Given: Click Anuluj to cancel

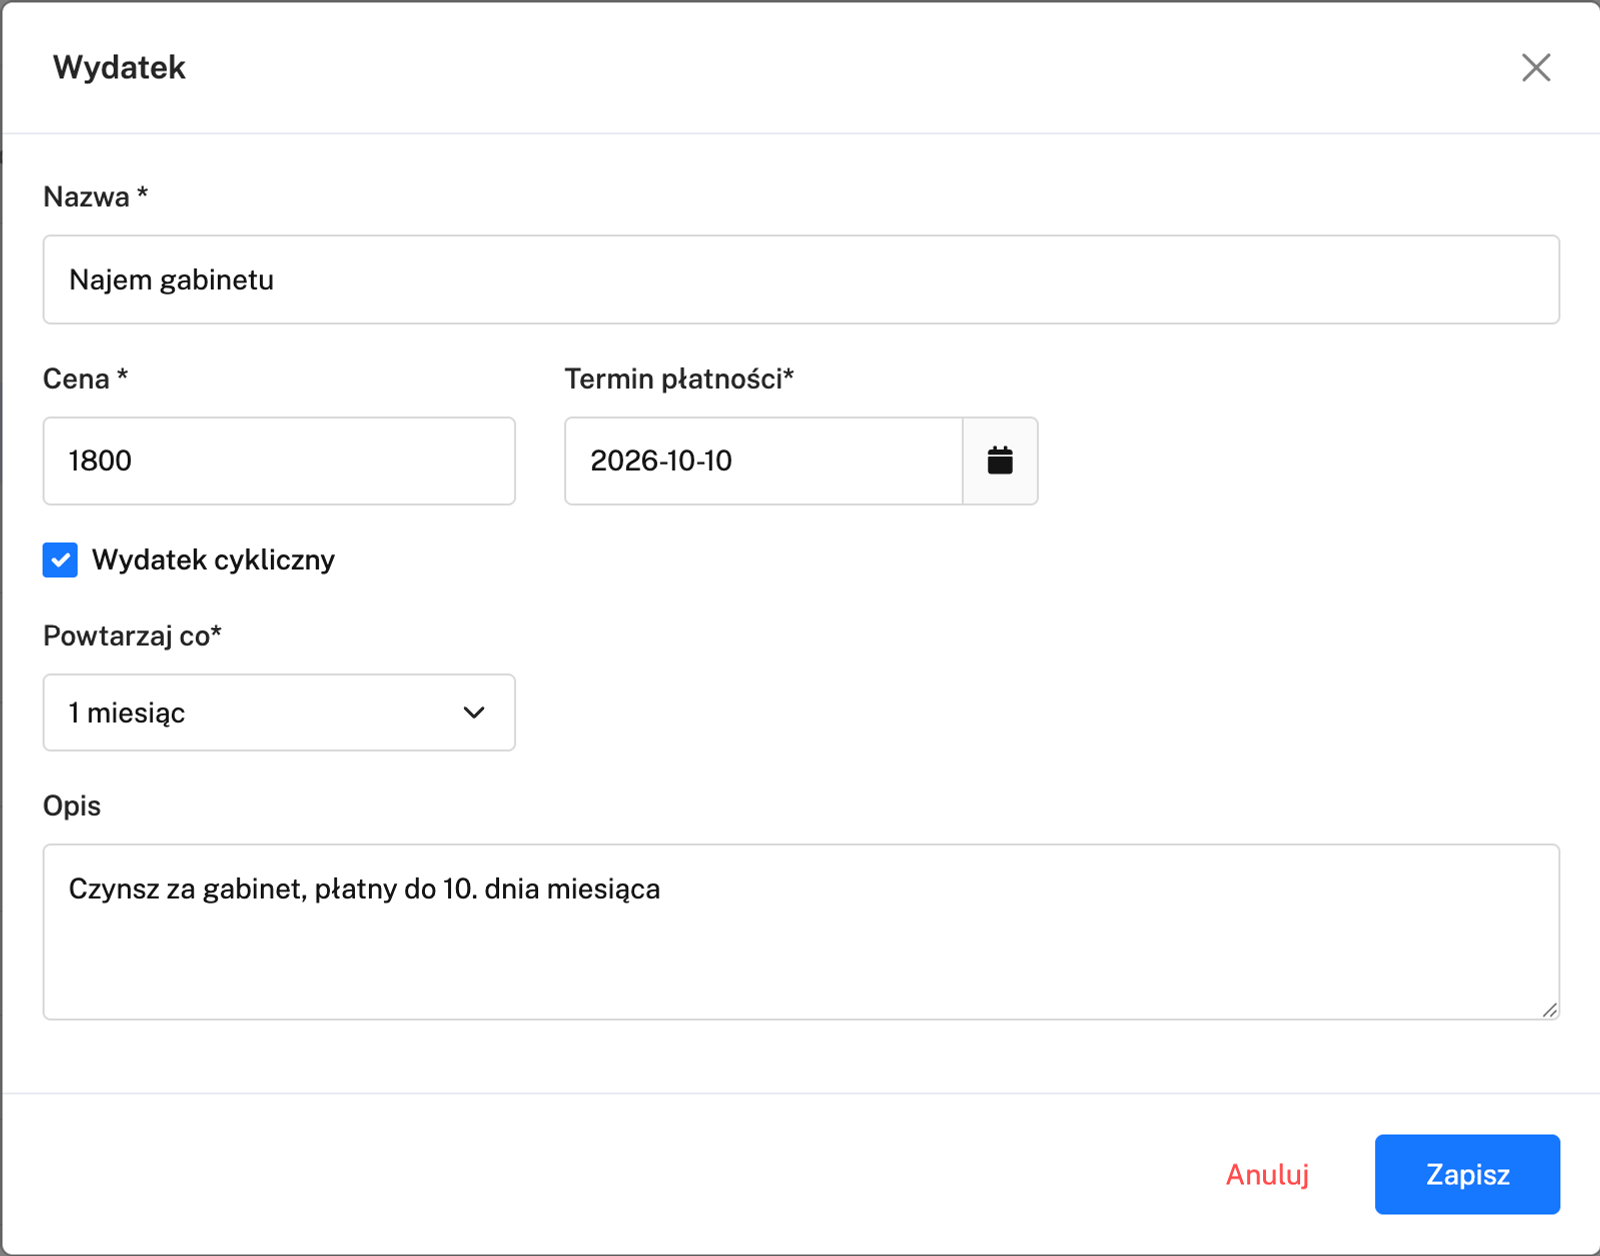Looking at the screenshot, I should point(1267,1174).
